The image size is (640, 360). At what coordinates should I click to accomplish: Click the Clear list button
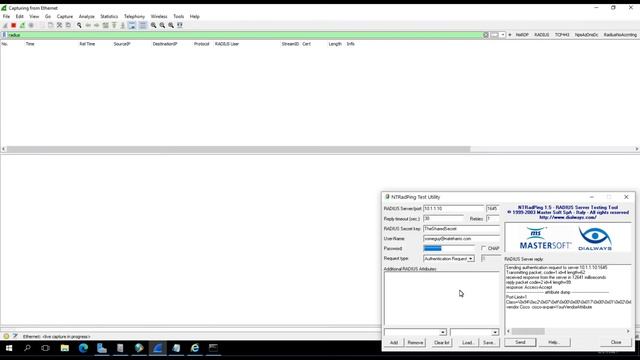click(x=442, y=342)
